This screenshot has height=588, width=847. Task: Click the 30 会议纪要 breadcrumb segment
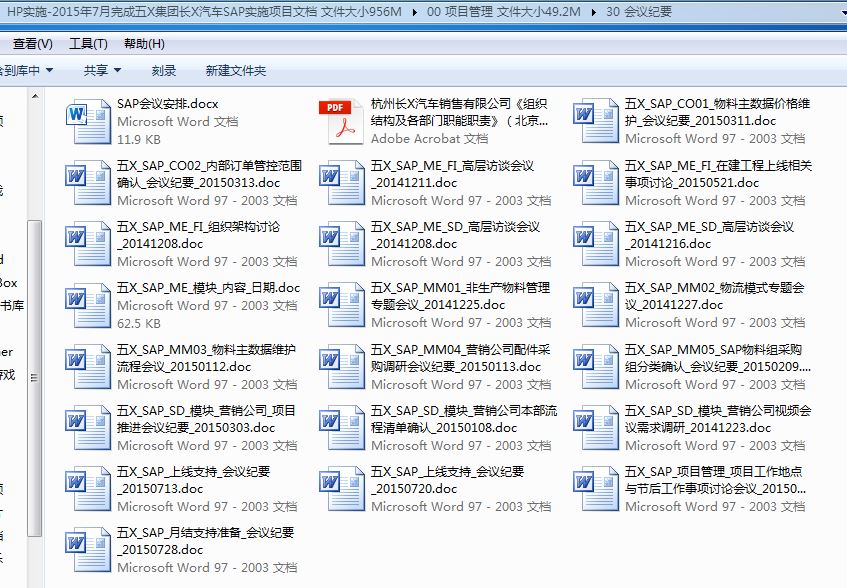[639, 12]
